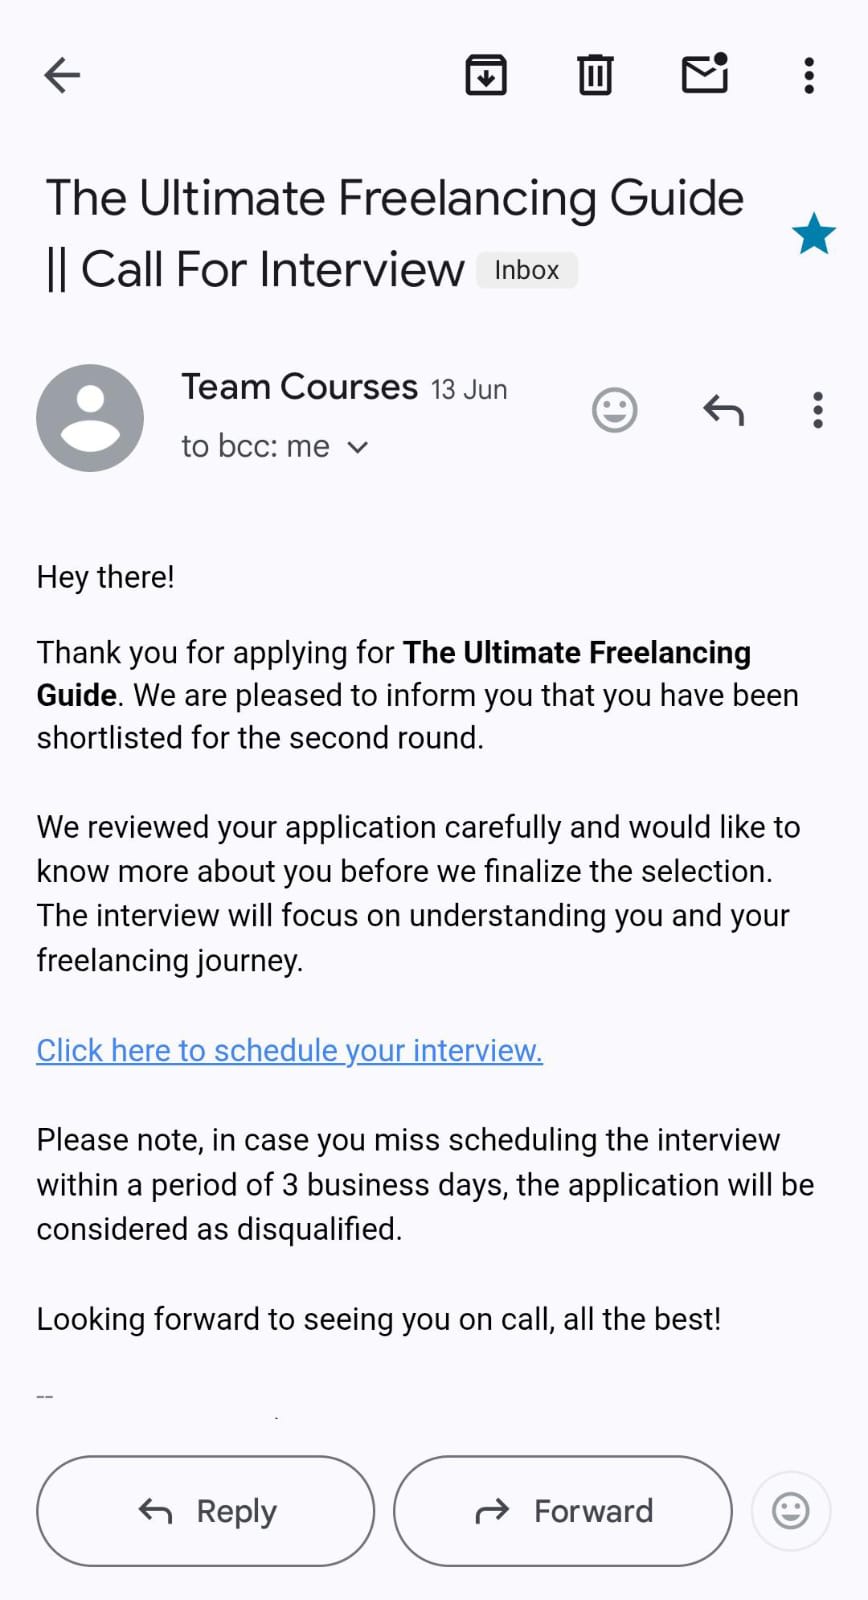Open the Team Courses sender avatar
This screenshot has width=868, height=1600.
90,418
